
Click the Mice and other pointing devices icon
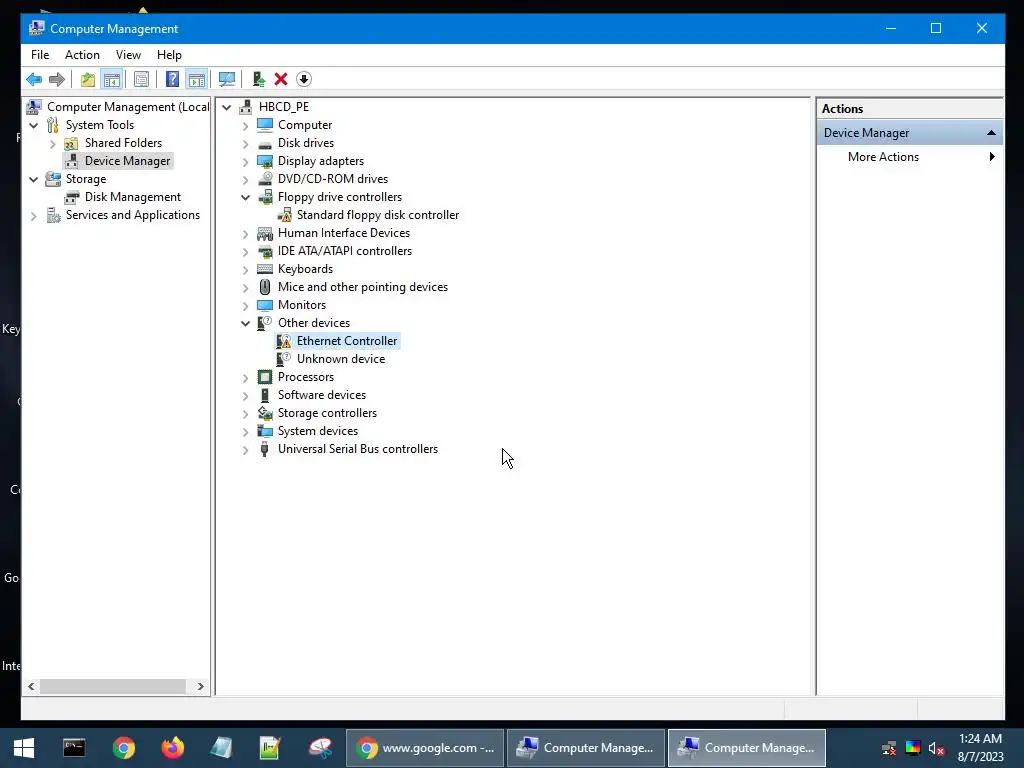click(x=264, y=287)
